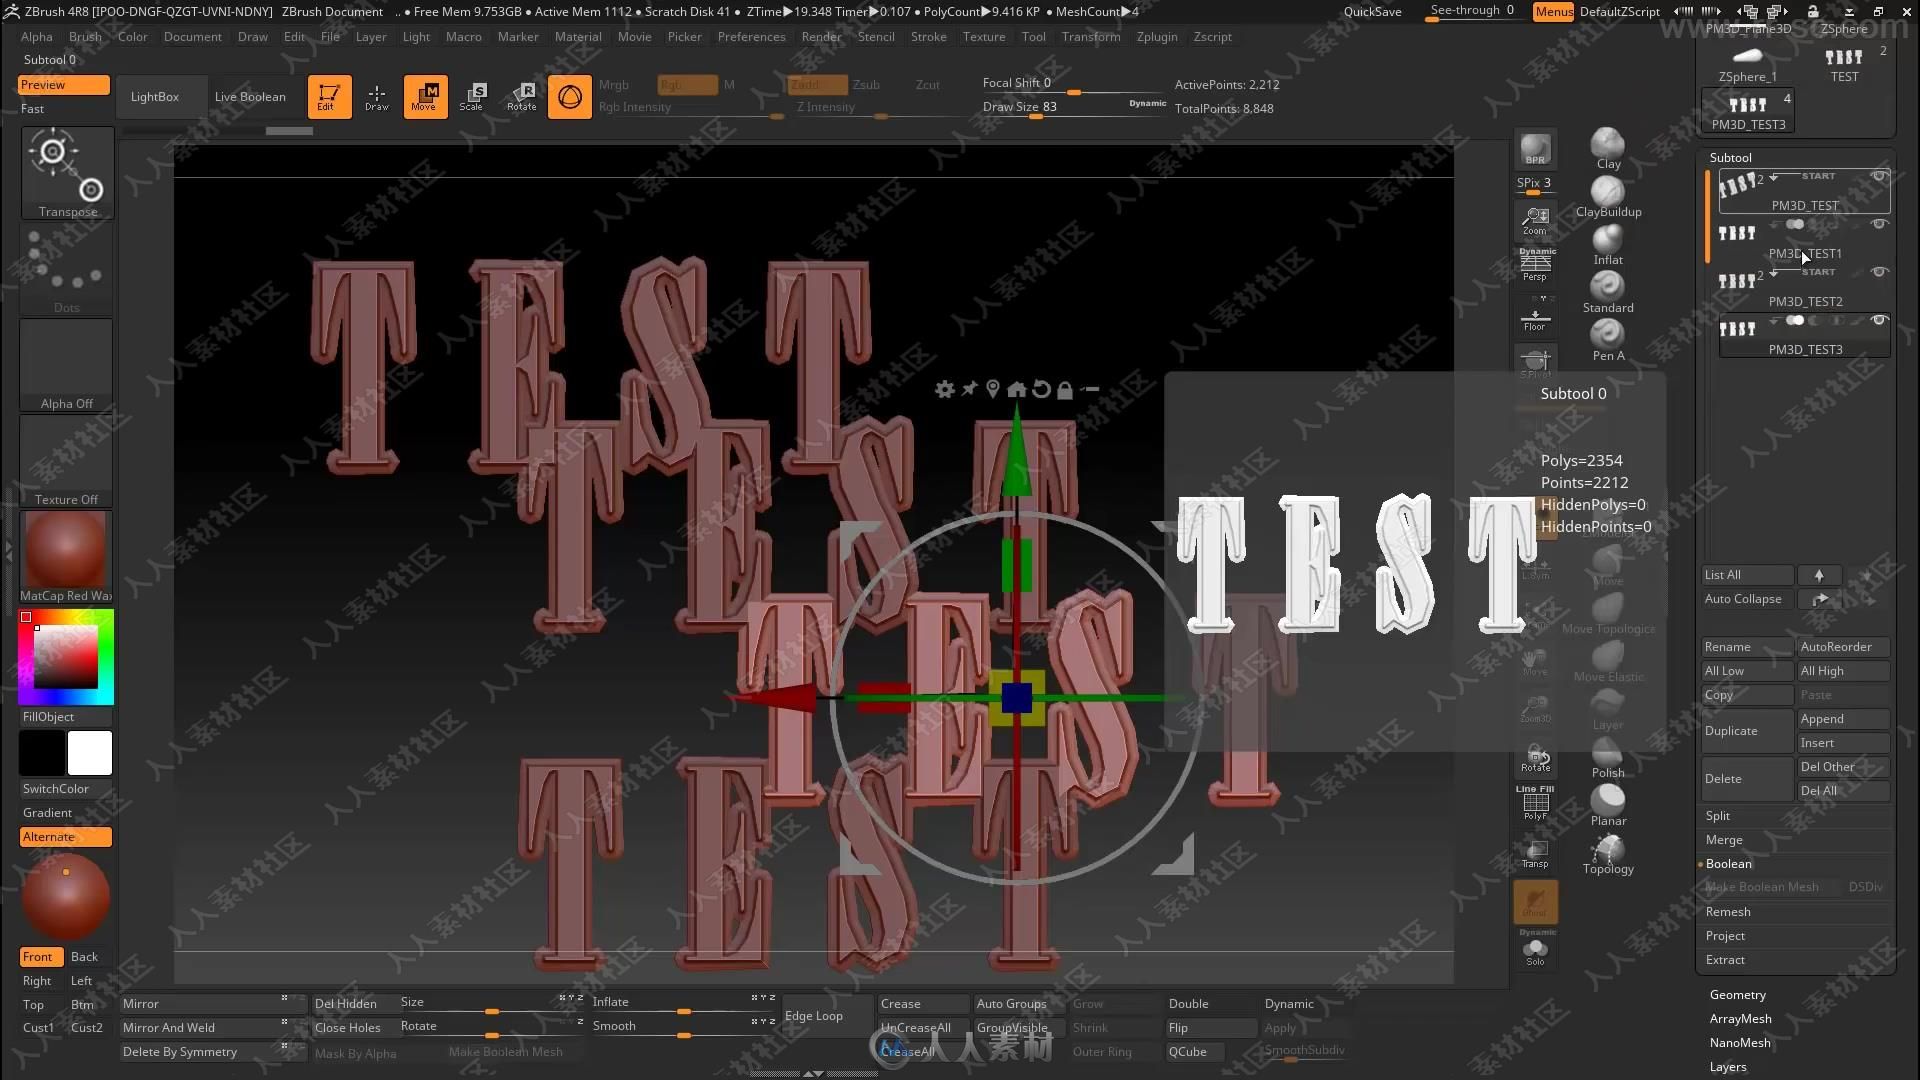The width and height of the screenshot is (1920, 1080).
Task: Activate the Edit mode button
Action: pos(329,97)
